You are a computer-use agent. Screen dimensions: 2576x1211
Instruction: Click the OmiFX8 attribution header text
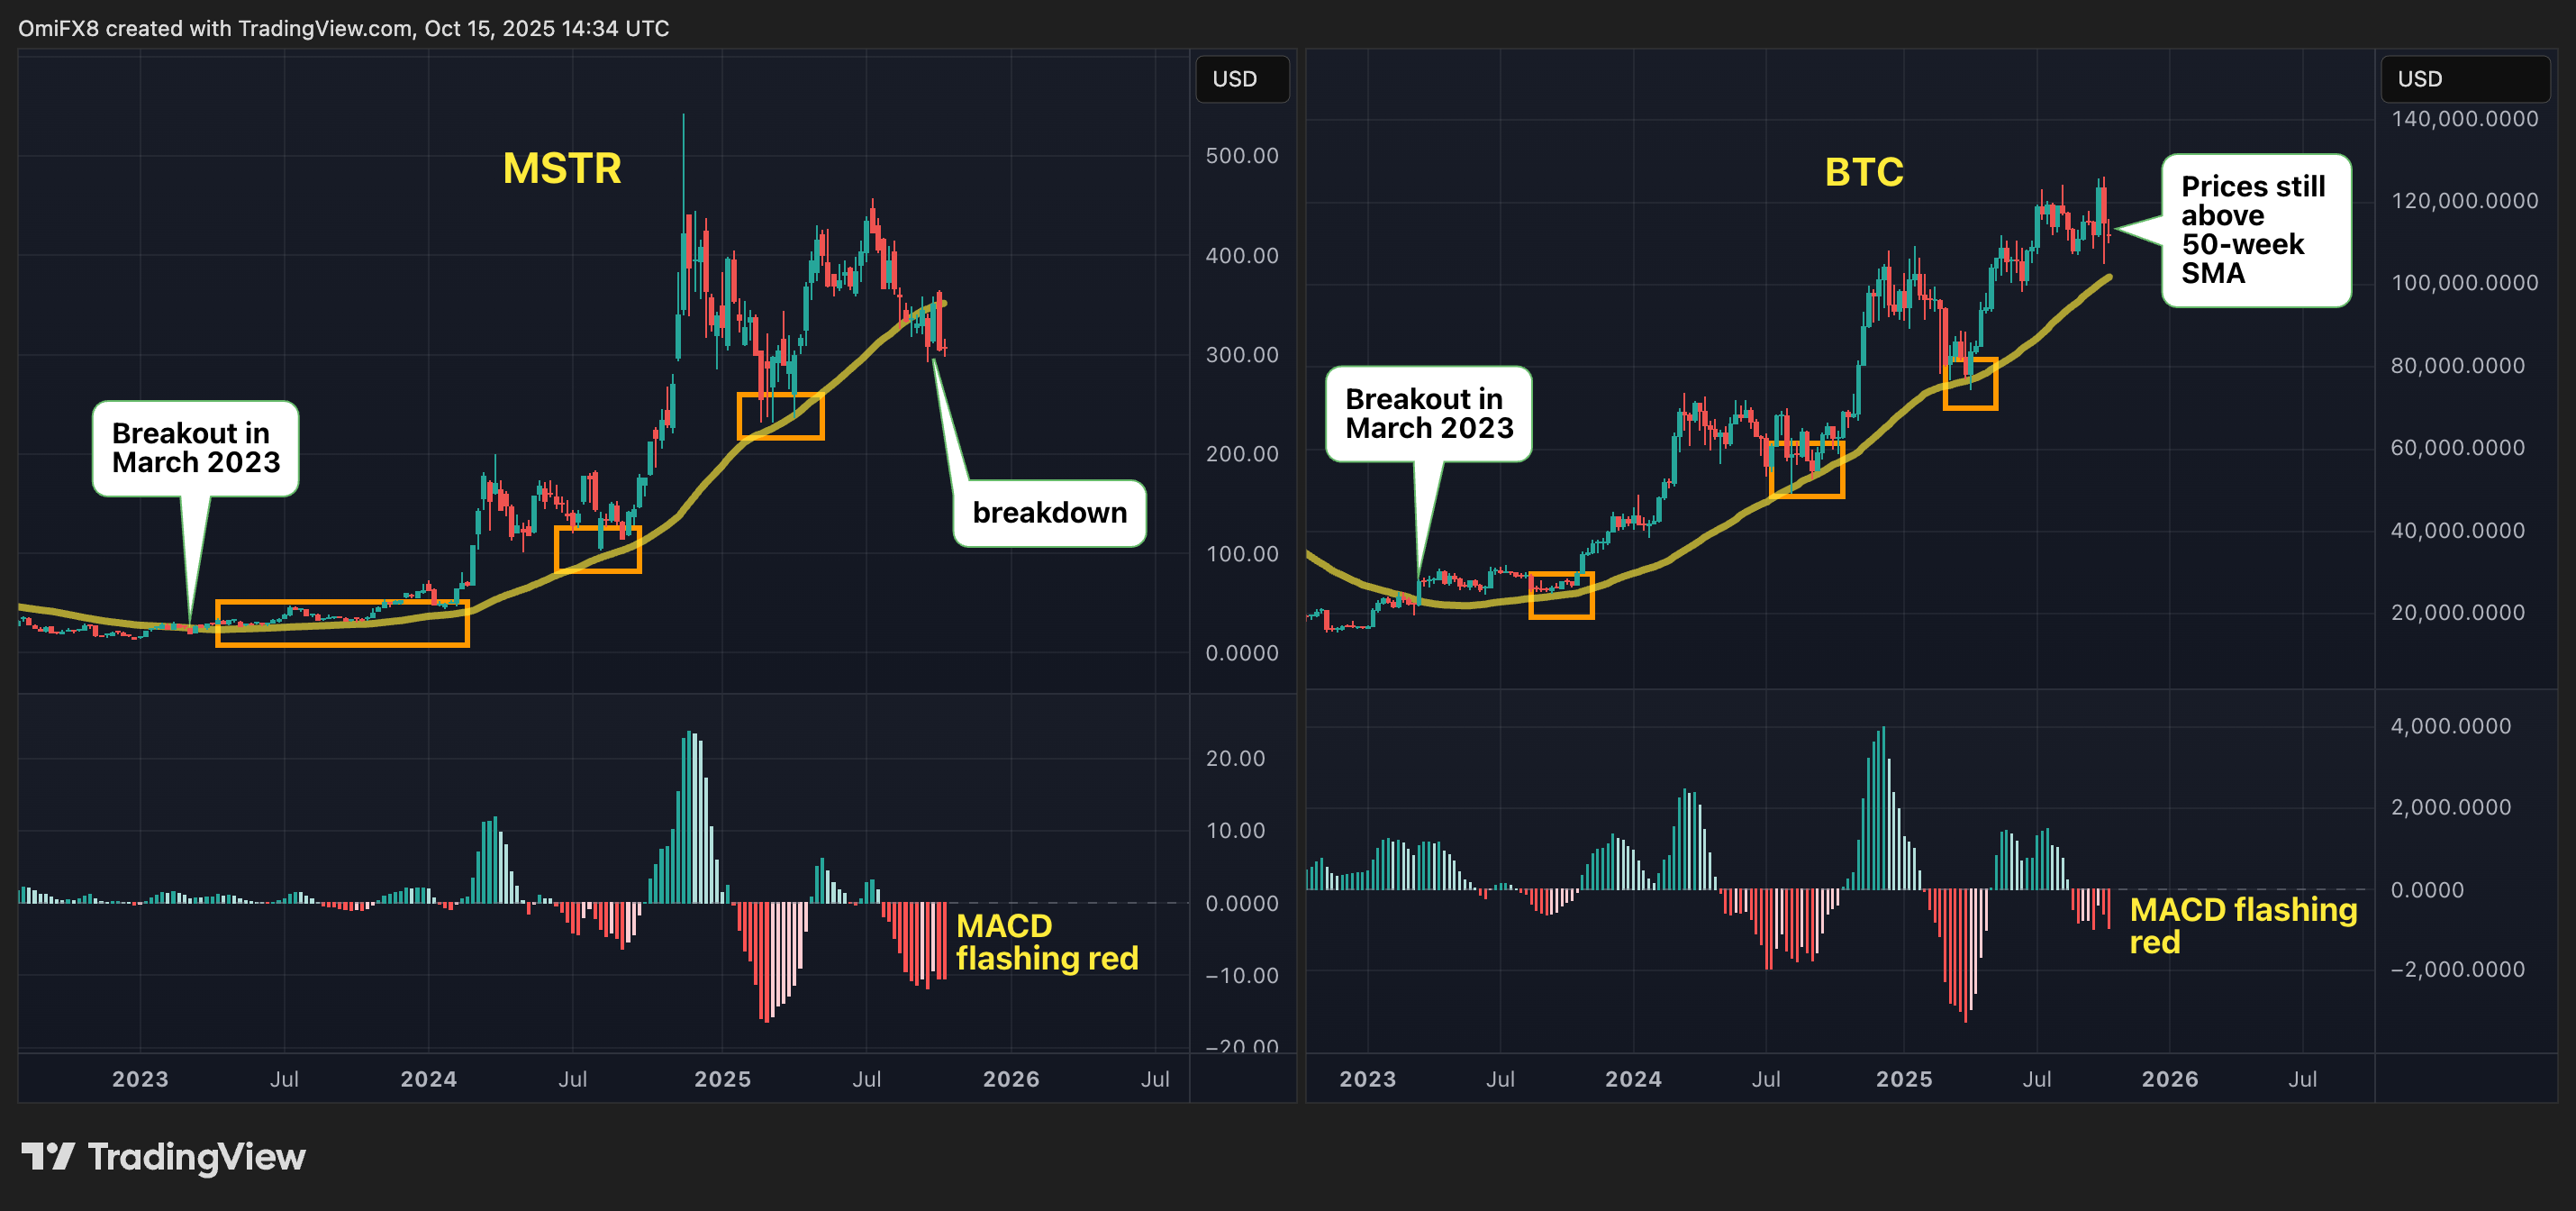tap(343, 28)
